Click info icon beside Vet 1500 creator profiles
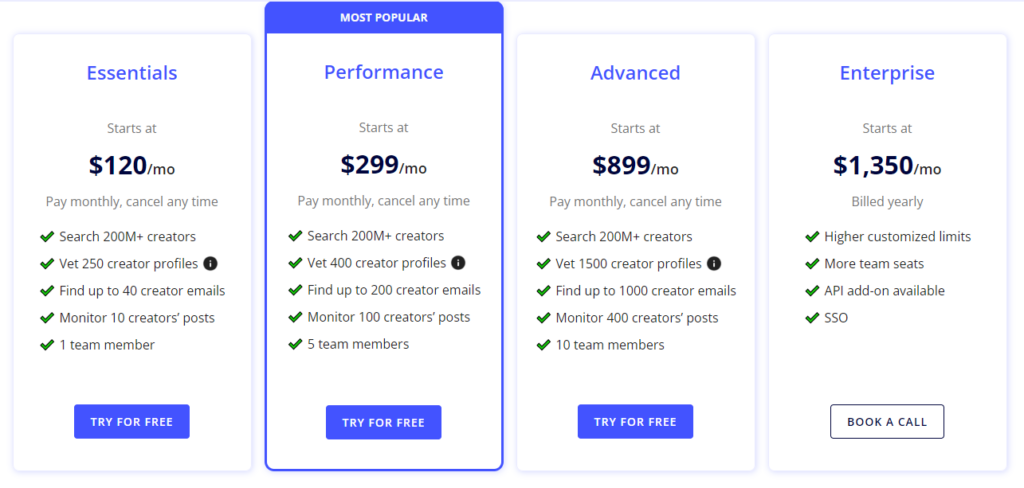This screenshot has height=488, width=1024. [714, 264]
